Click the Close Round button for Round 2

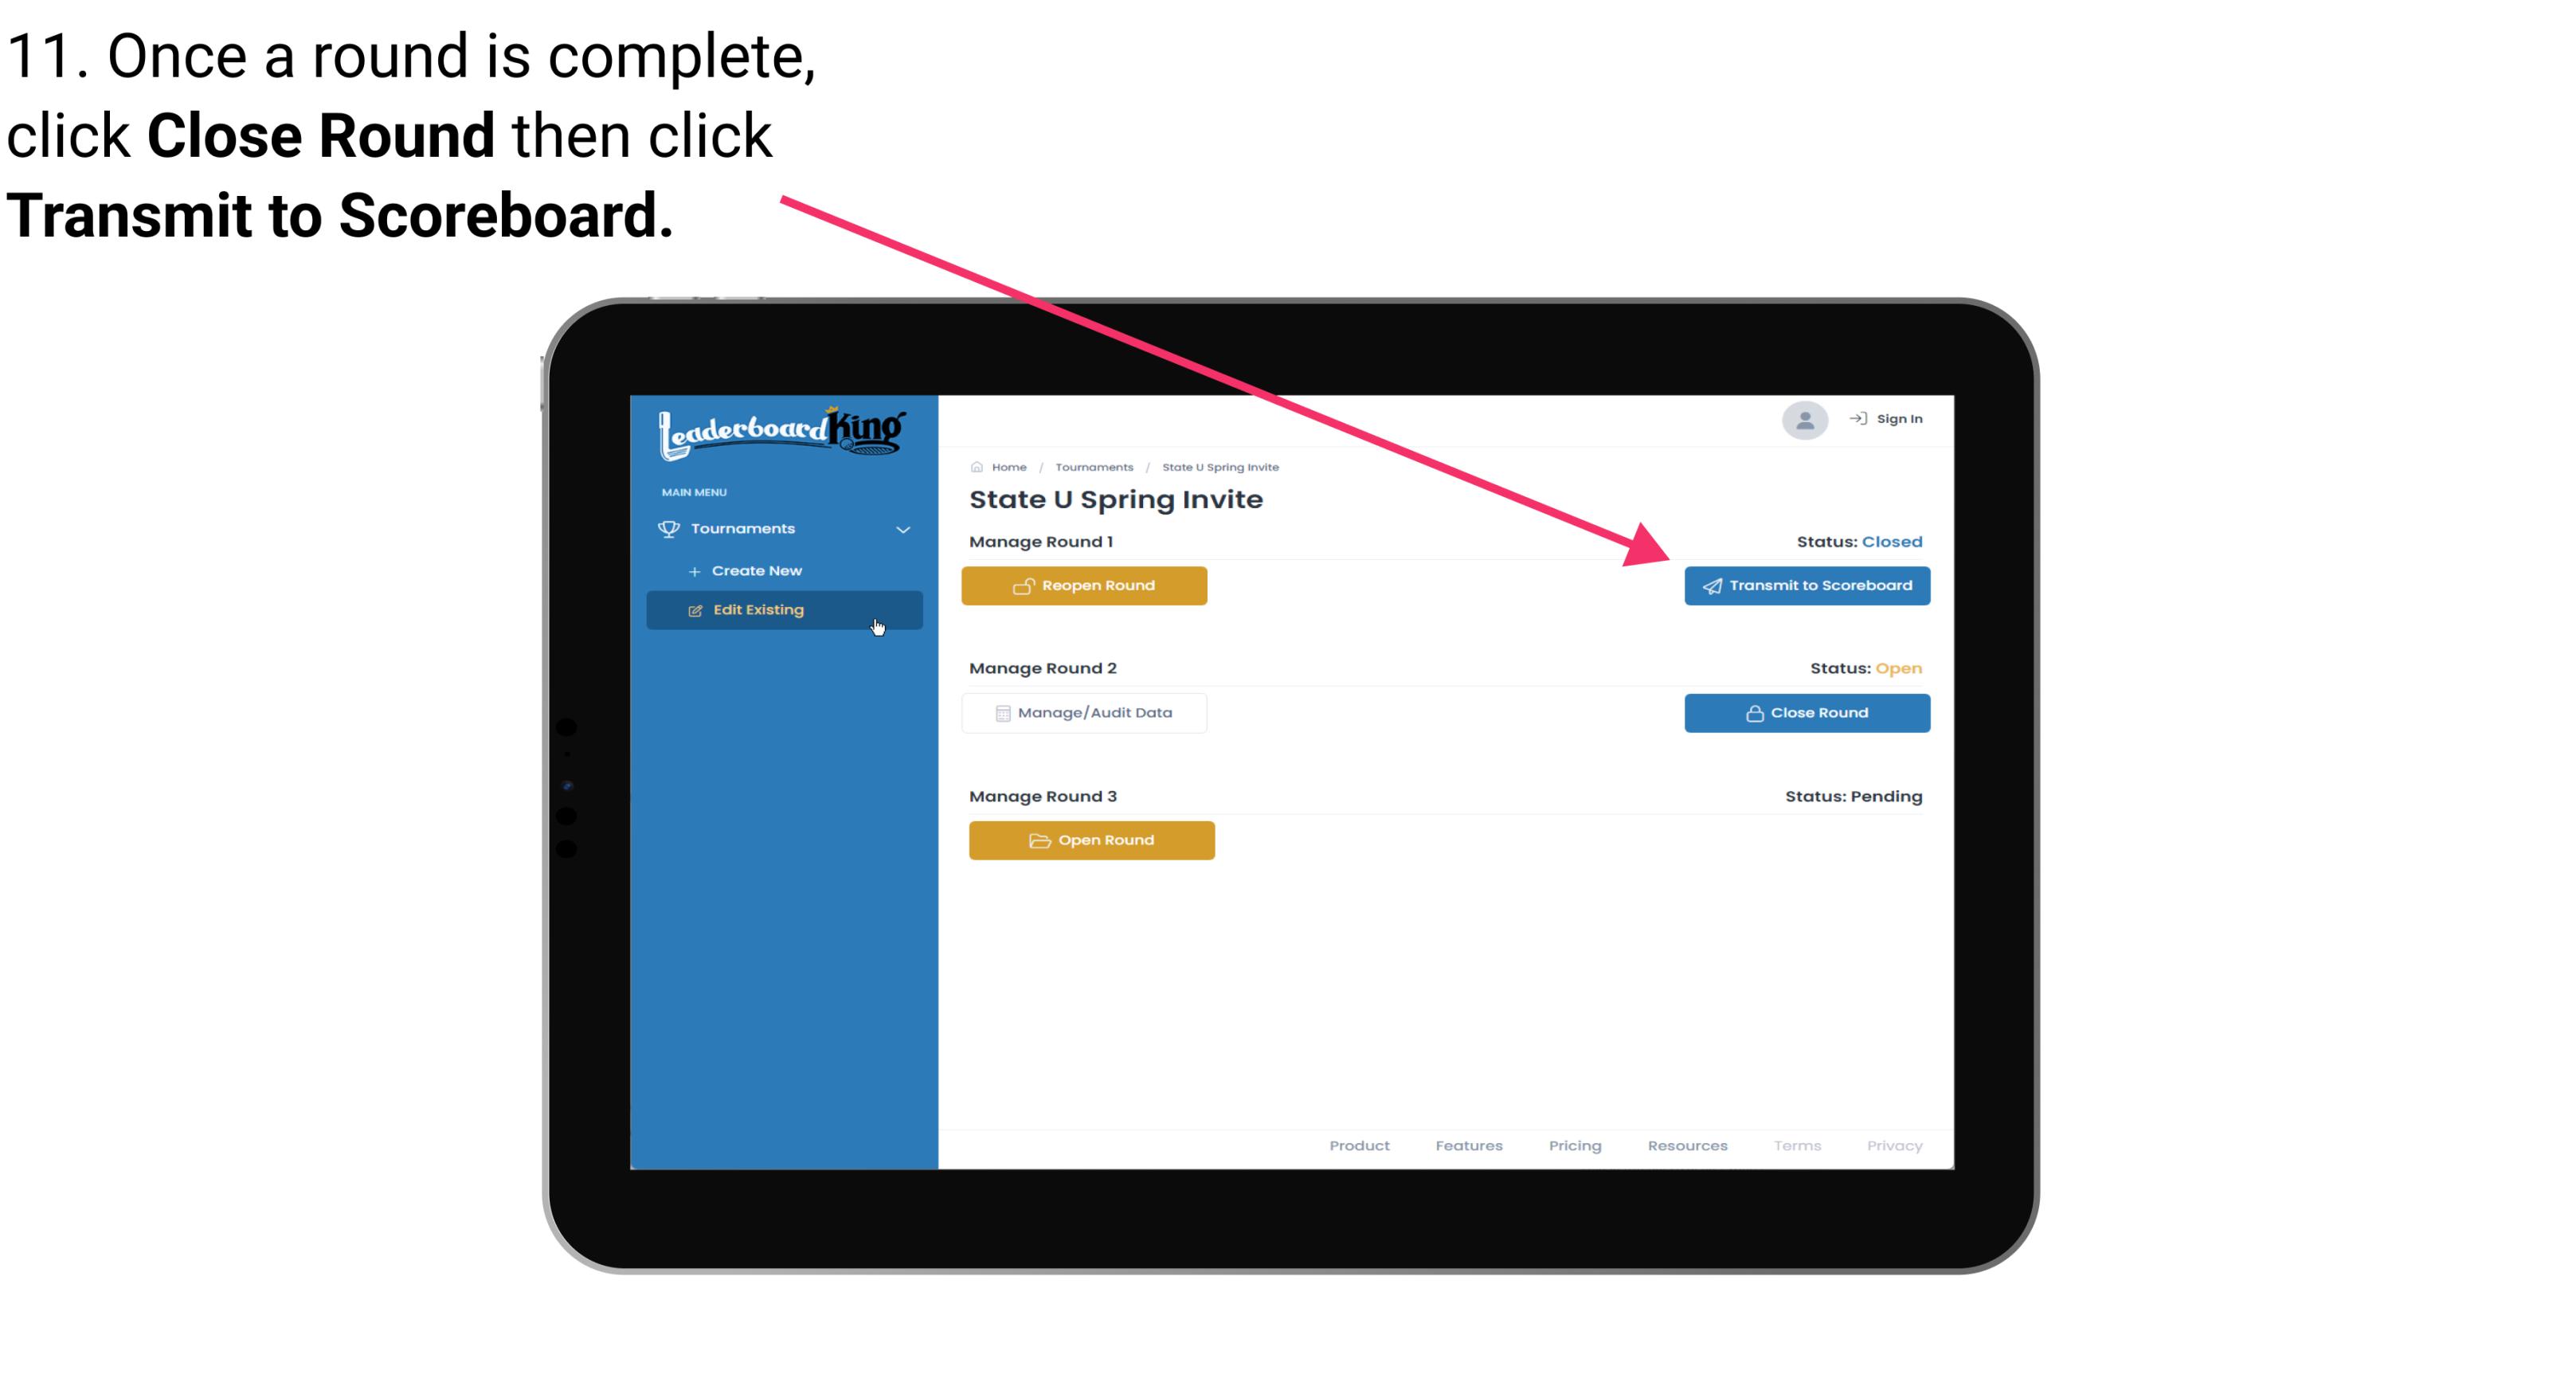click(1807, 712)
